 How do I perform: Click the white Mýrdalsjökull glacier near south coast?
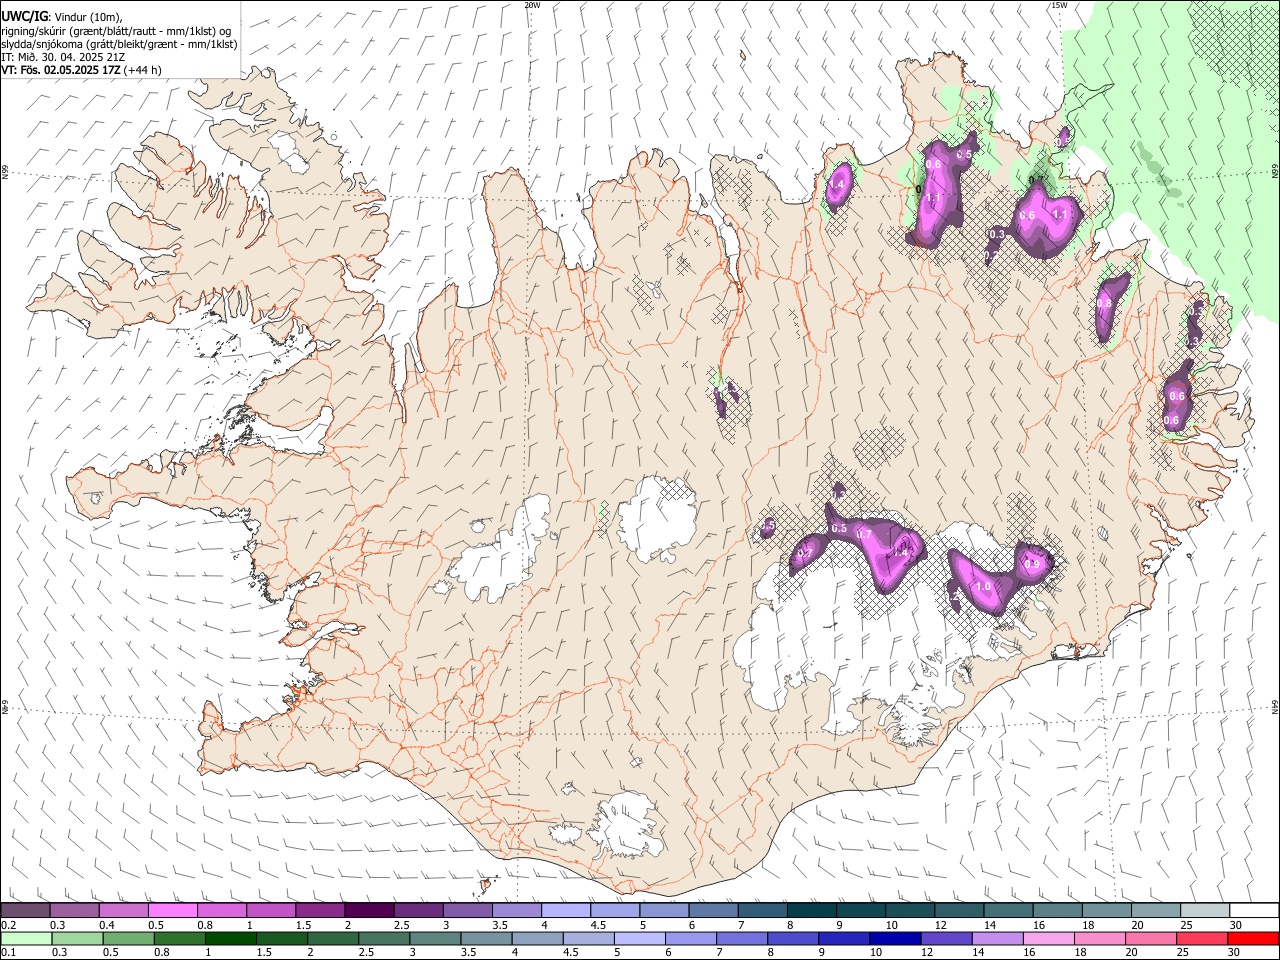click(x=625, y=827)
